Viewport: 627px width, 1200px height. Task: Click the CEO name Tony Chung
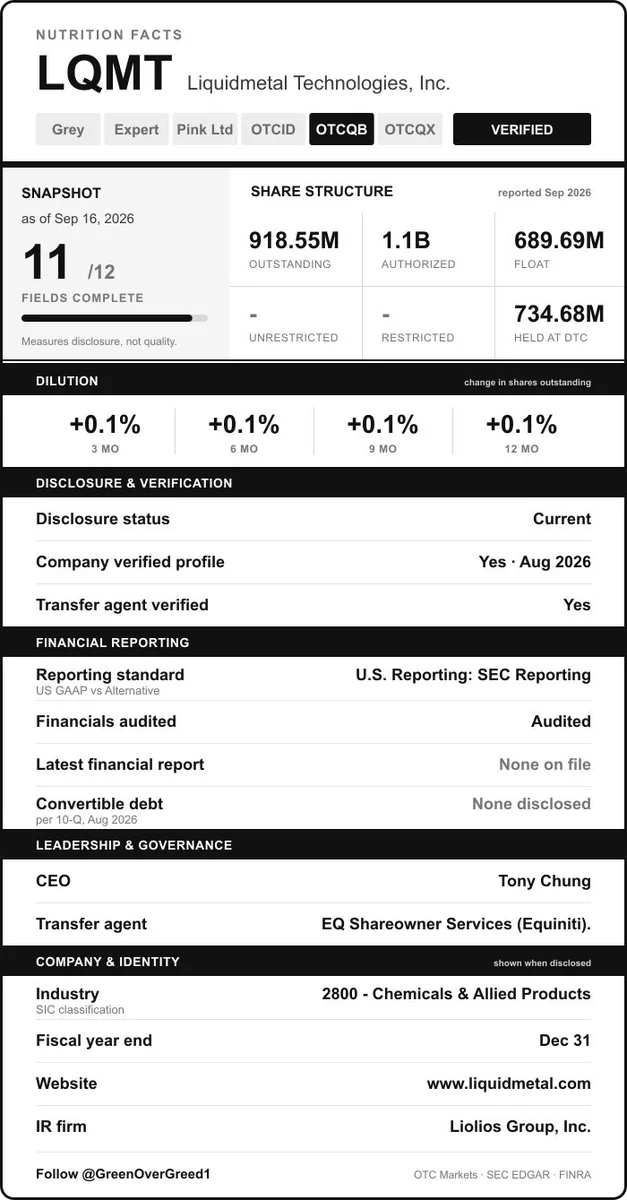[x=545, y=881]
